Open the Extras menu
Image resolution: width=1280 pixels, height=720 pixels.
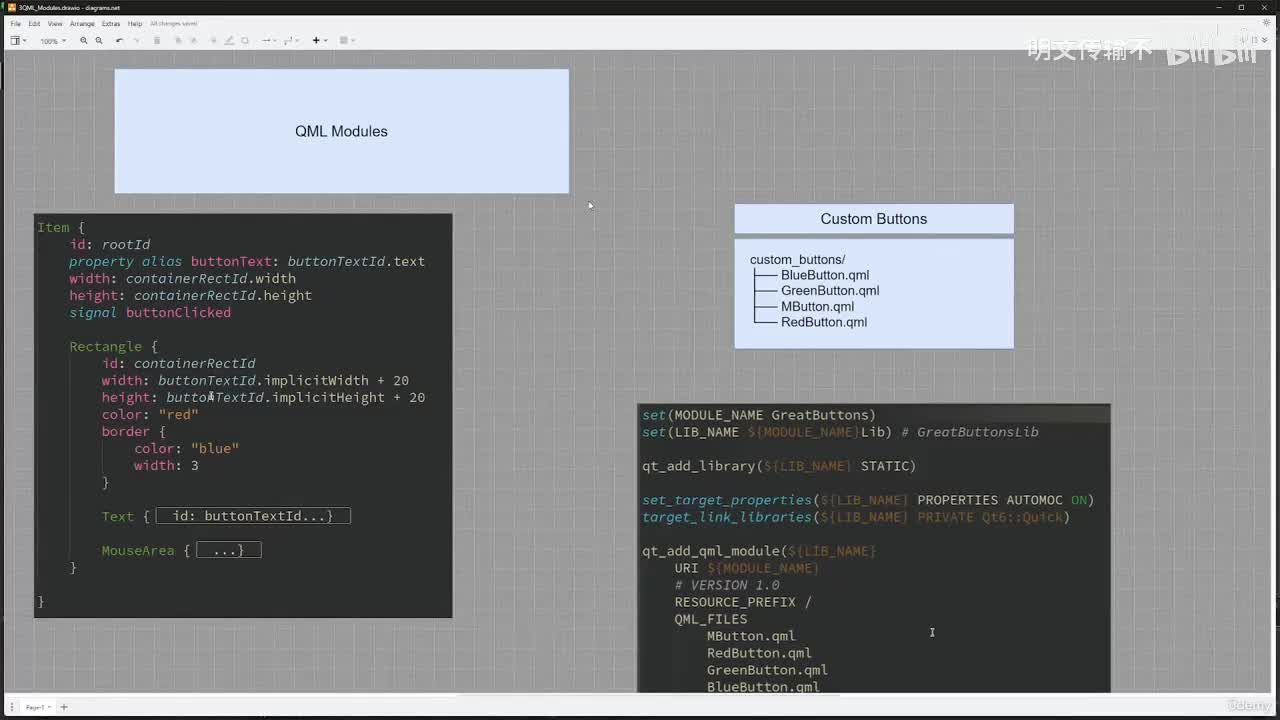click(x=110, y=24)
